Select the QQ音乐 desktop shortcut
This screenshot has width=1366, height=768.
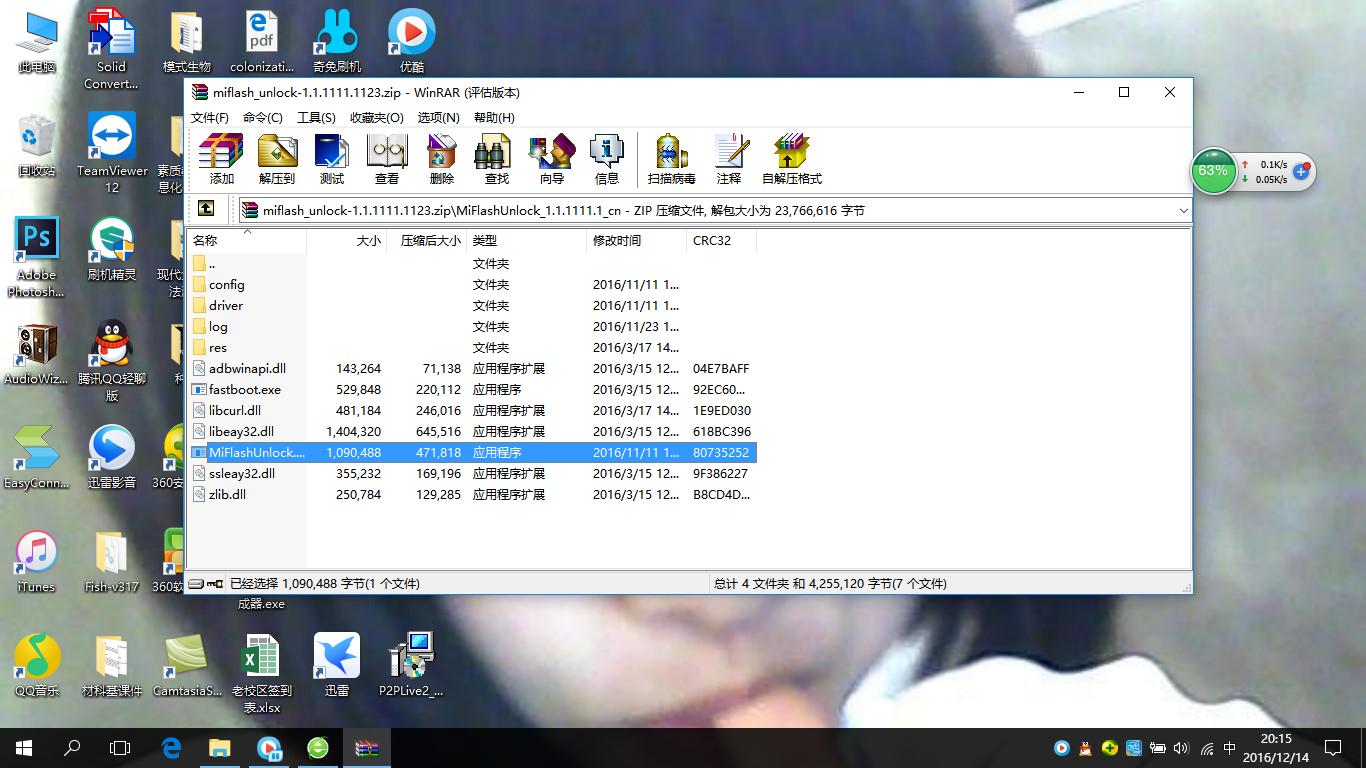coord(37,666)
